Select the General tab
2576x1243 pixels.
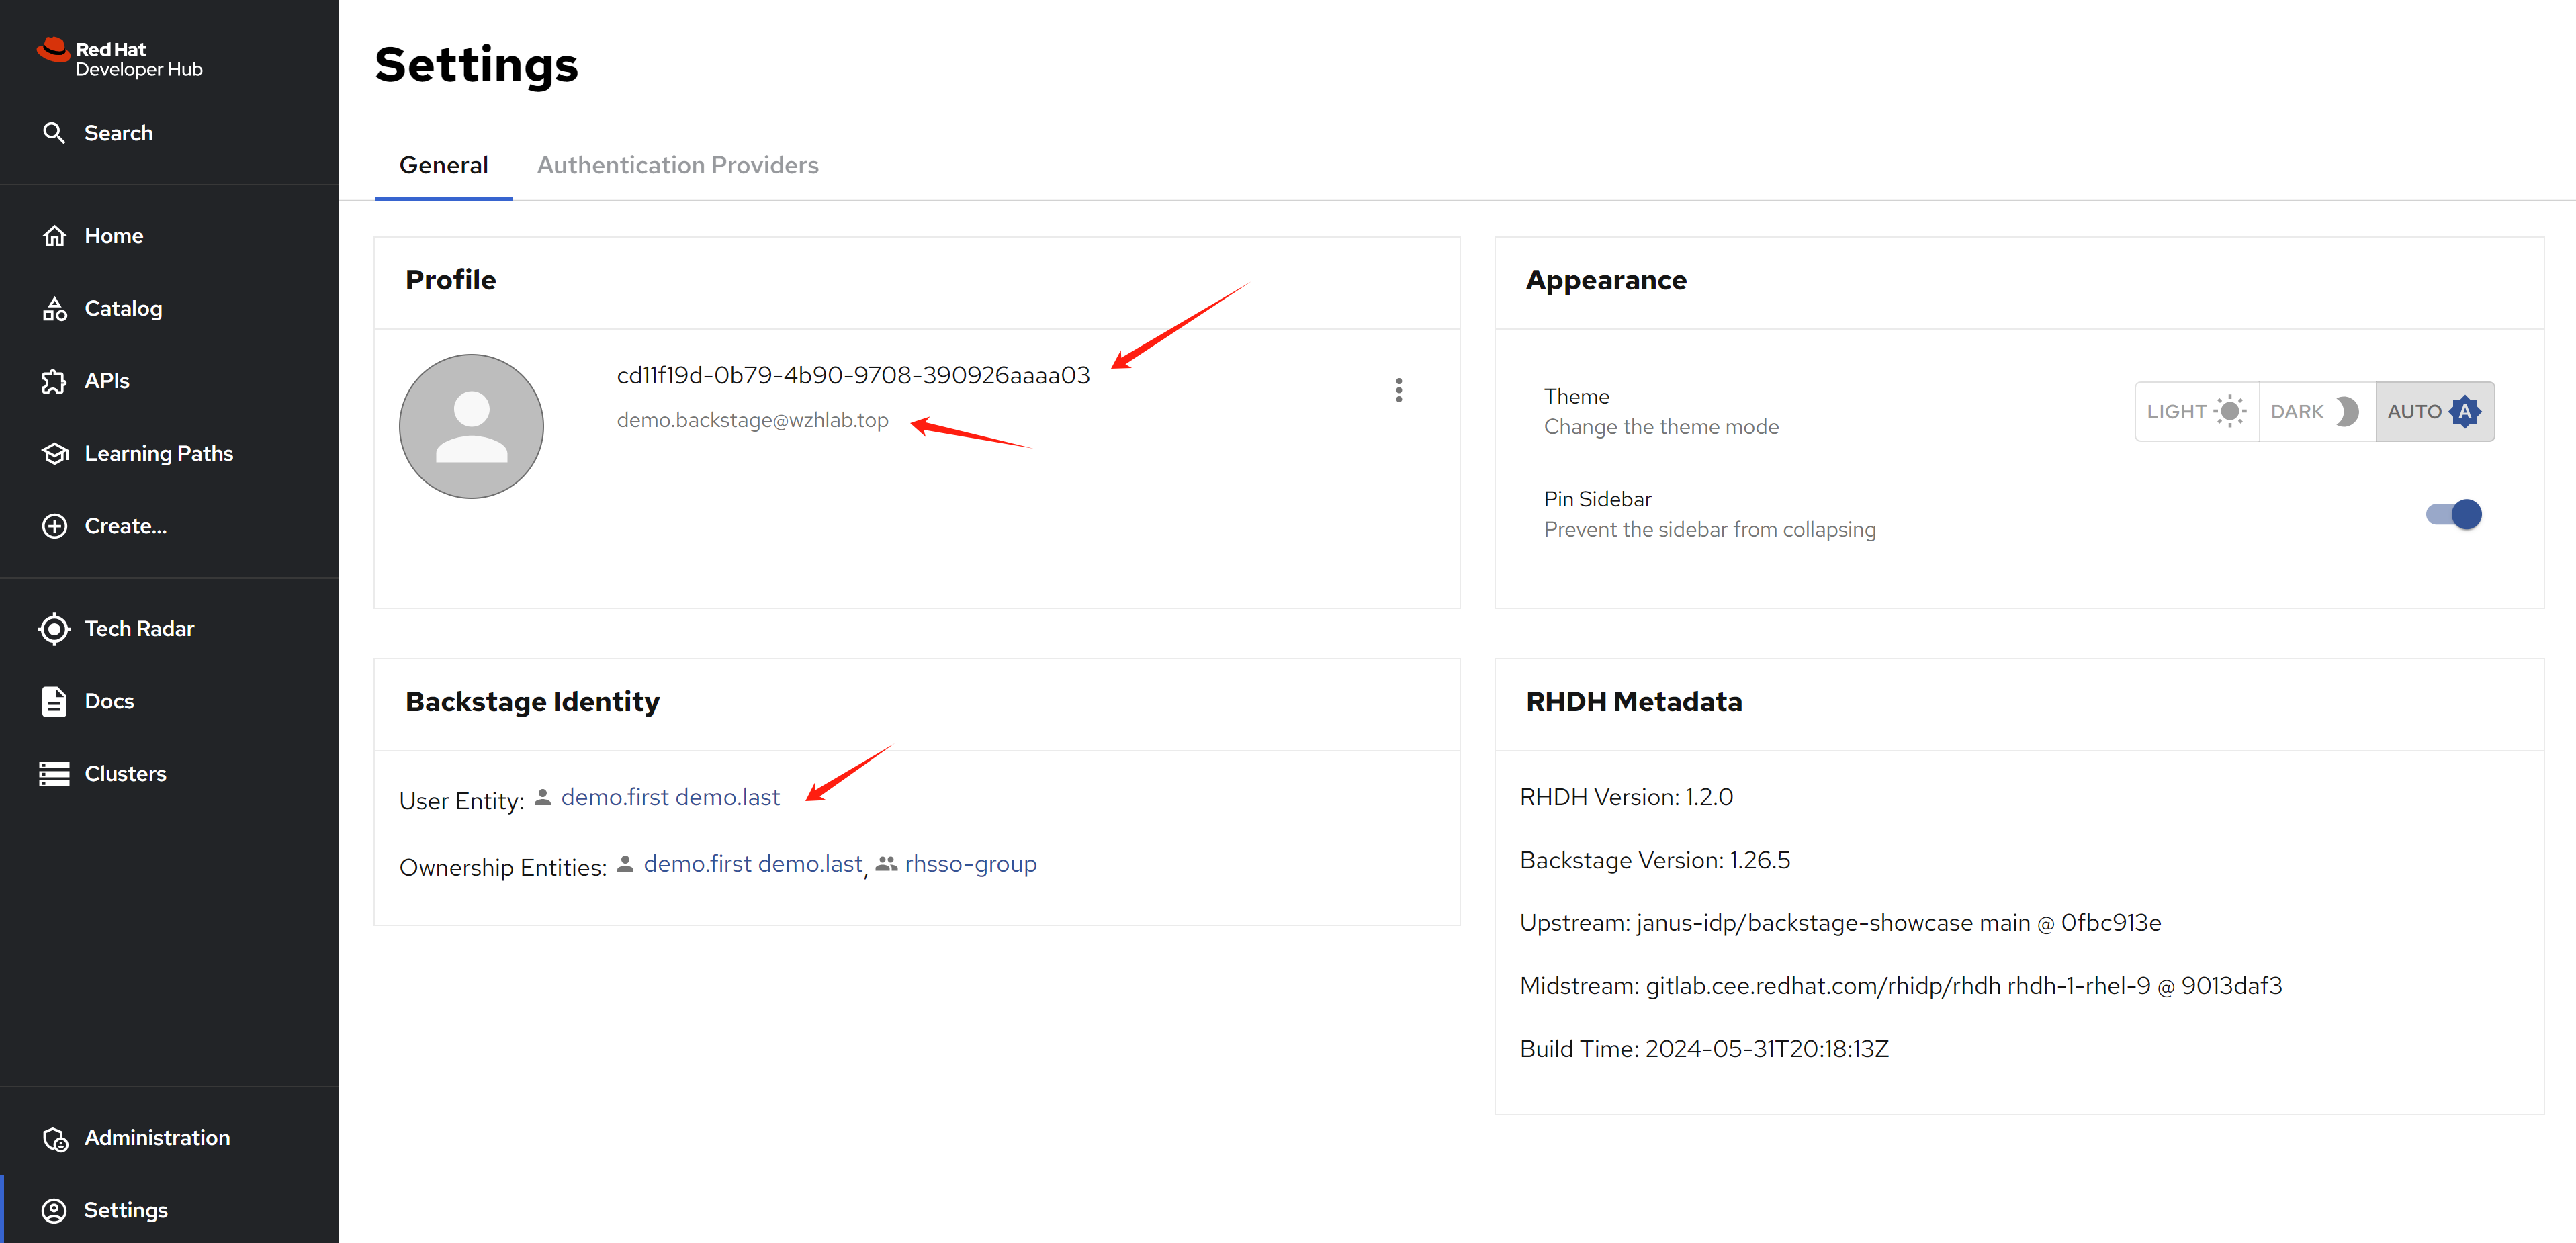coord(443,165)
